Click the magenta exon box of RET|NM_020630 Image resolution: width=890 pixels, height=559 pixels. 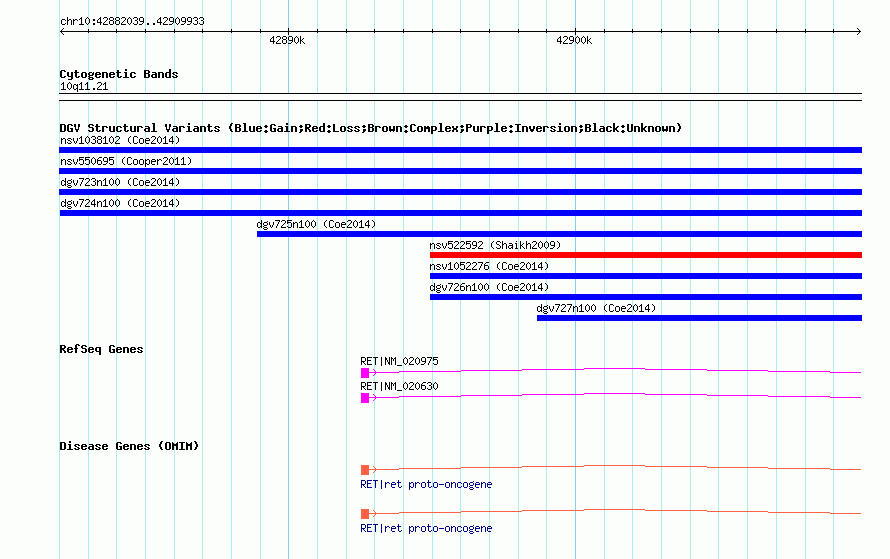[x=365, y=398]
